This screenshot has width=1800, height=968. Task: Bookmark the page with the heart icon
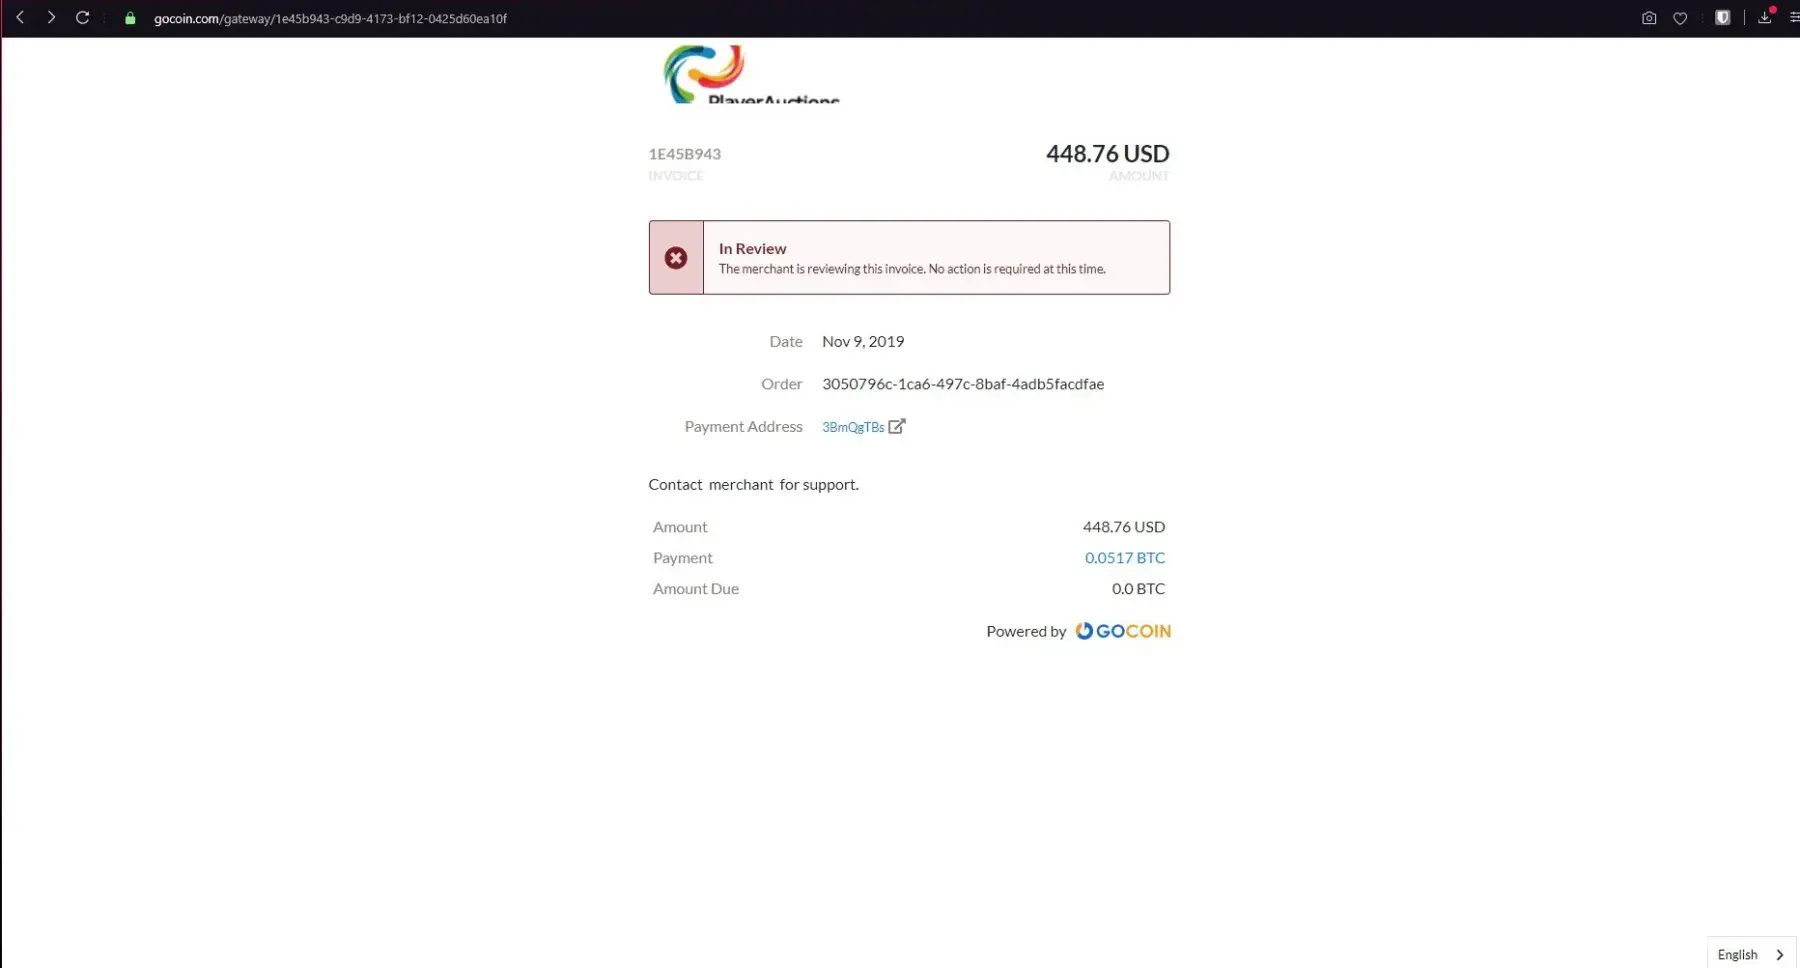pyautogui.click(x=1680, y=18)
